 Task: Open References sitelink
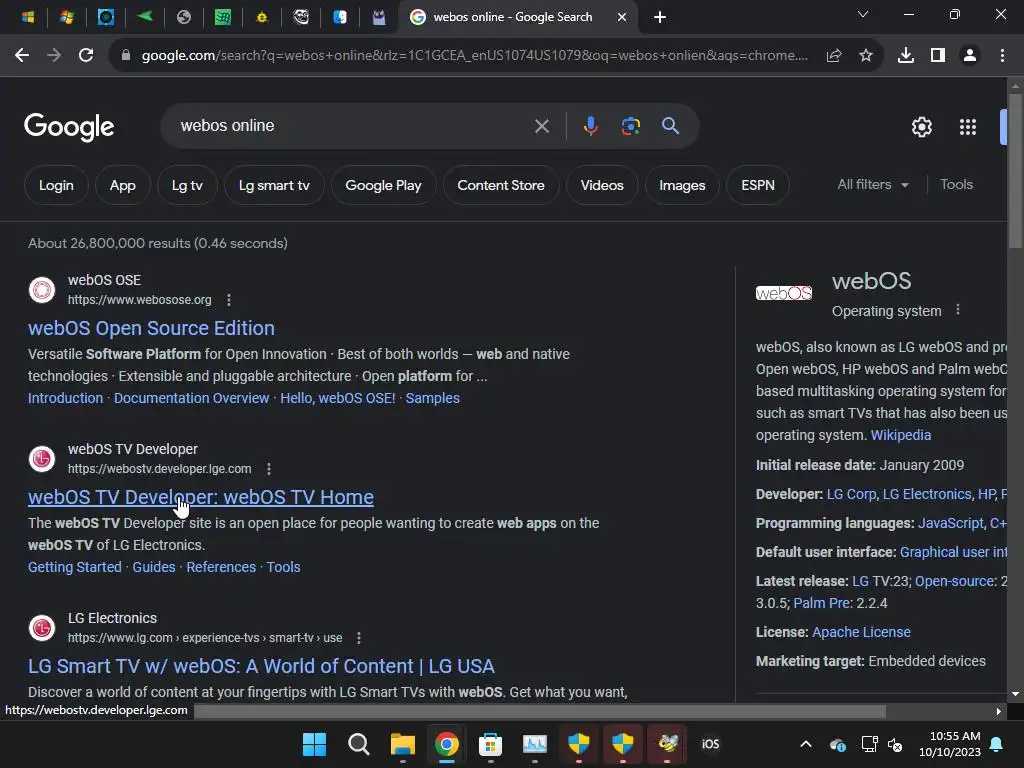(221, 567)
